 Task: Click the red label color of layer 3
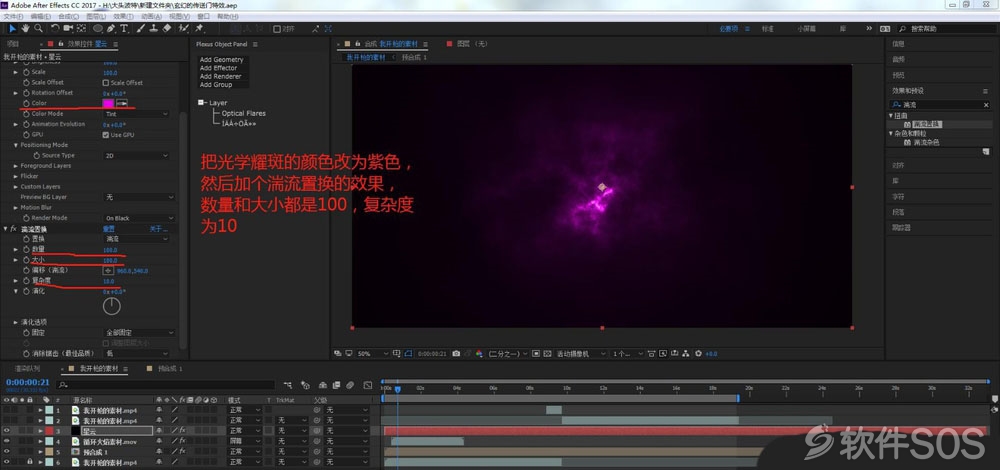(x=48, y=430)
